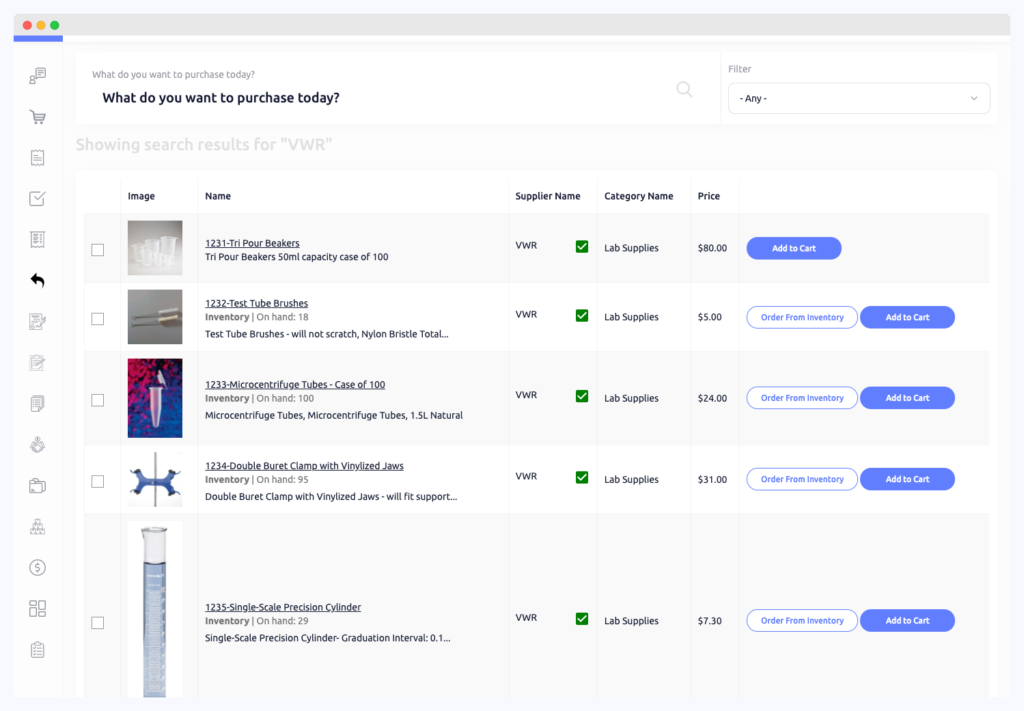The image size is (1024, 711).
Task: Order Double Buret Clamp from inventory
Action: point(801,479)
